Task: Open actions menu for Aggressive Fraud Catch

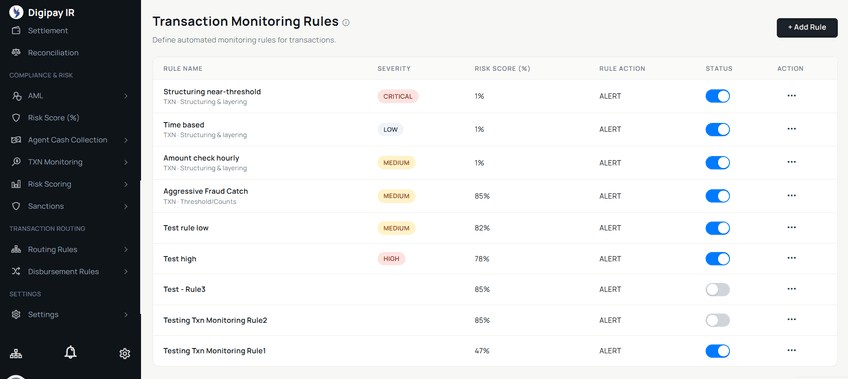Action: coord(792,196)
